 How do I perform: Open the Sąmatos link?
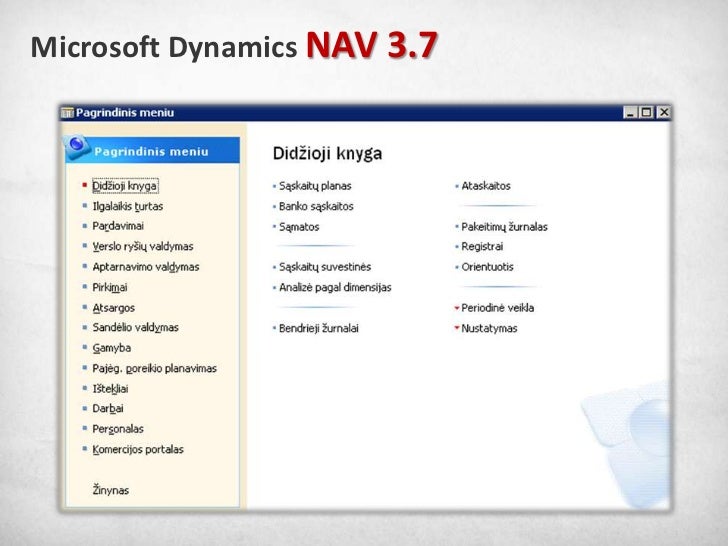click(299, 227)
